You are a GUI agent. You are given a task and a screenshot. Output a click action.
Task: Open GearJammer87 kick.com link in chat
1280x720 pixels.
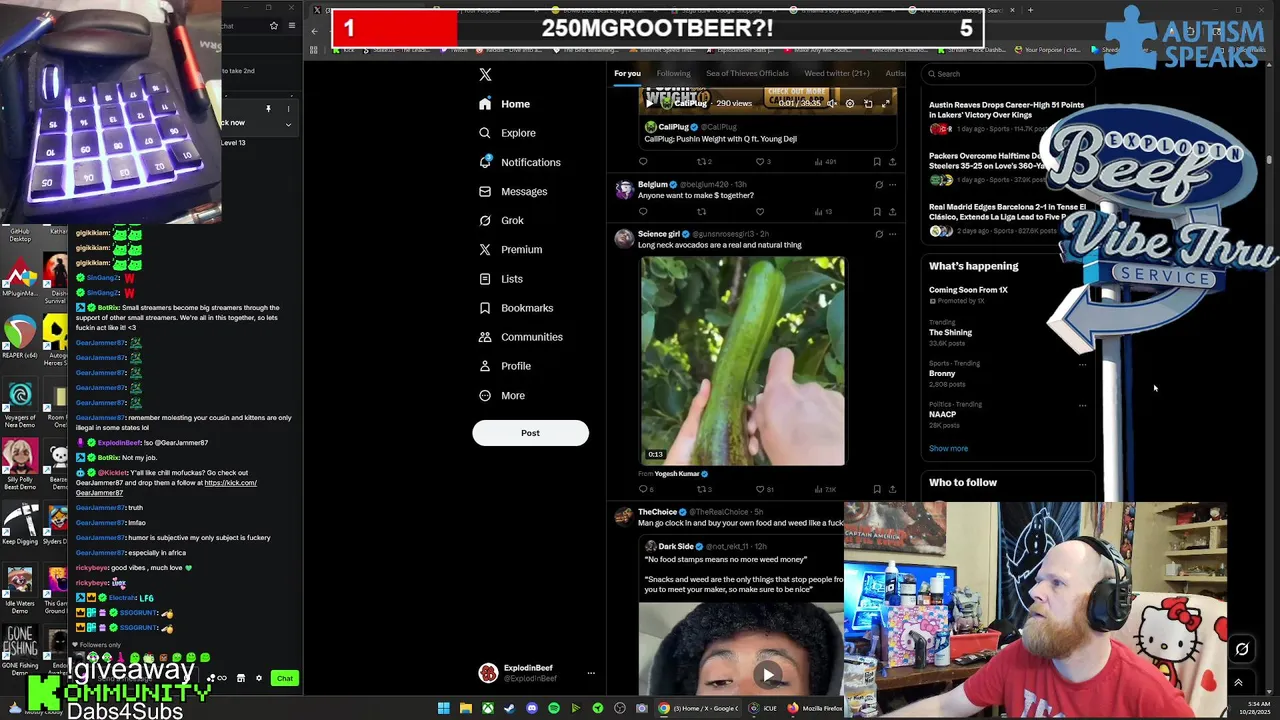tap(166, 488)
